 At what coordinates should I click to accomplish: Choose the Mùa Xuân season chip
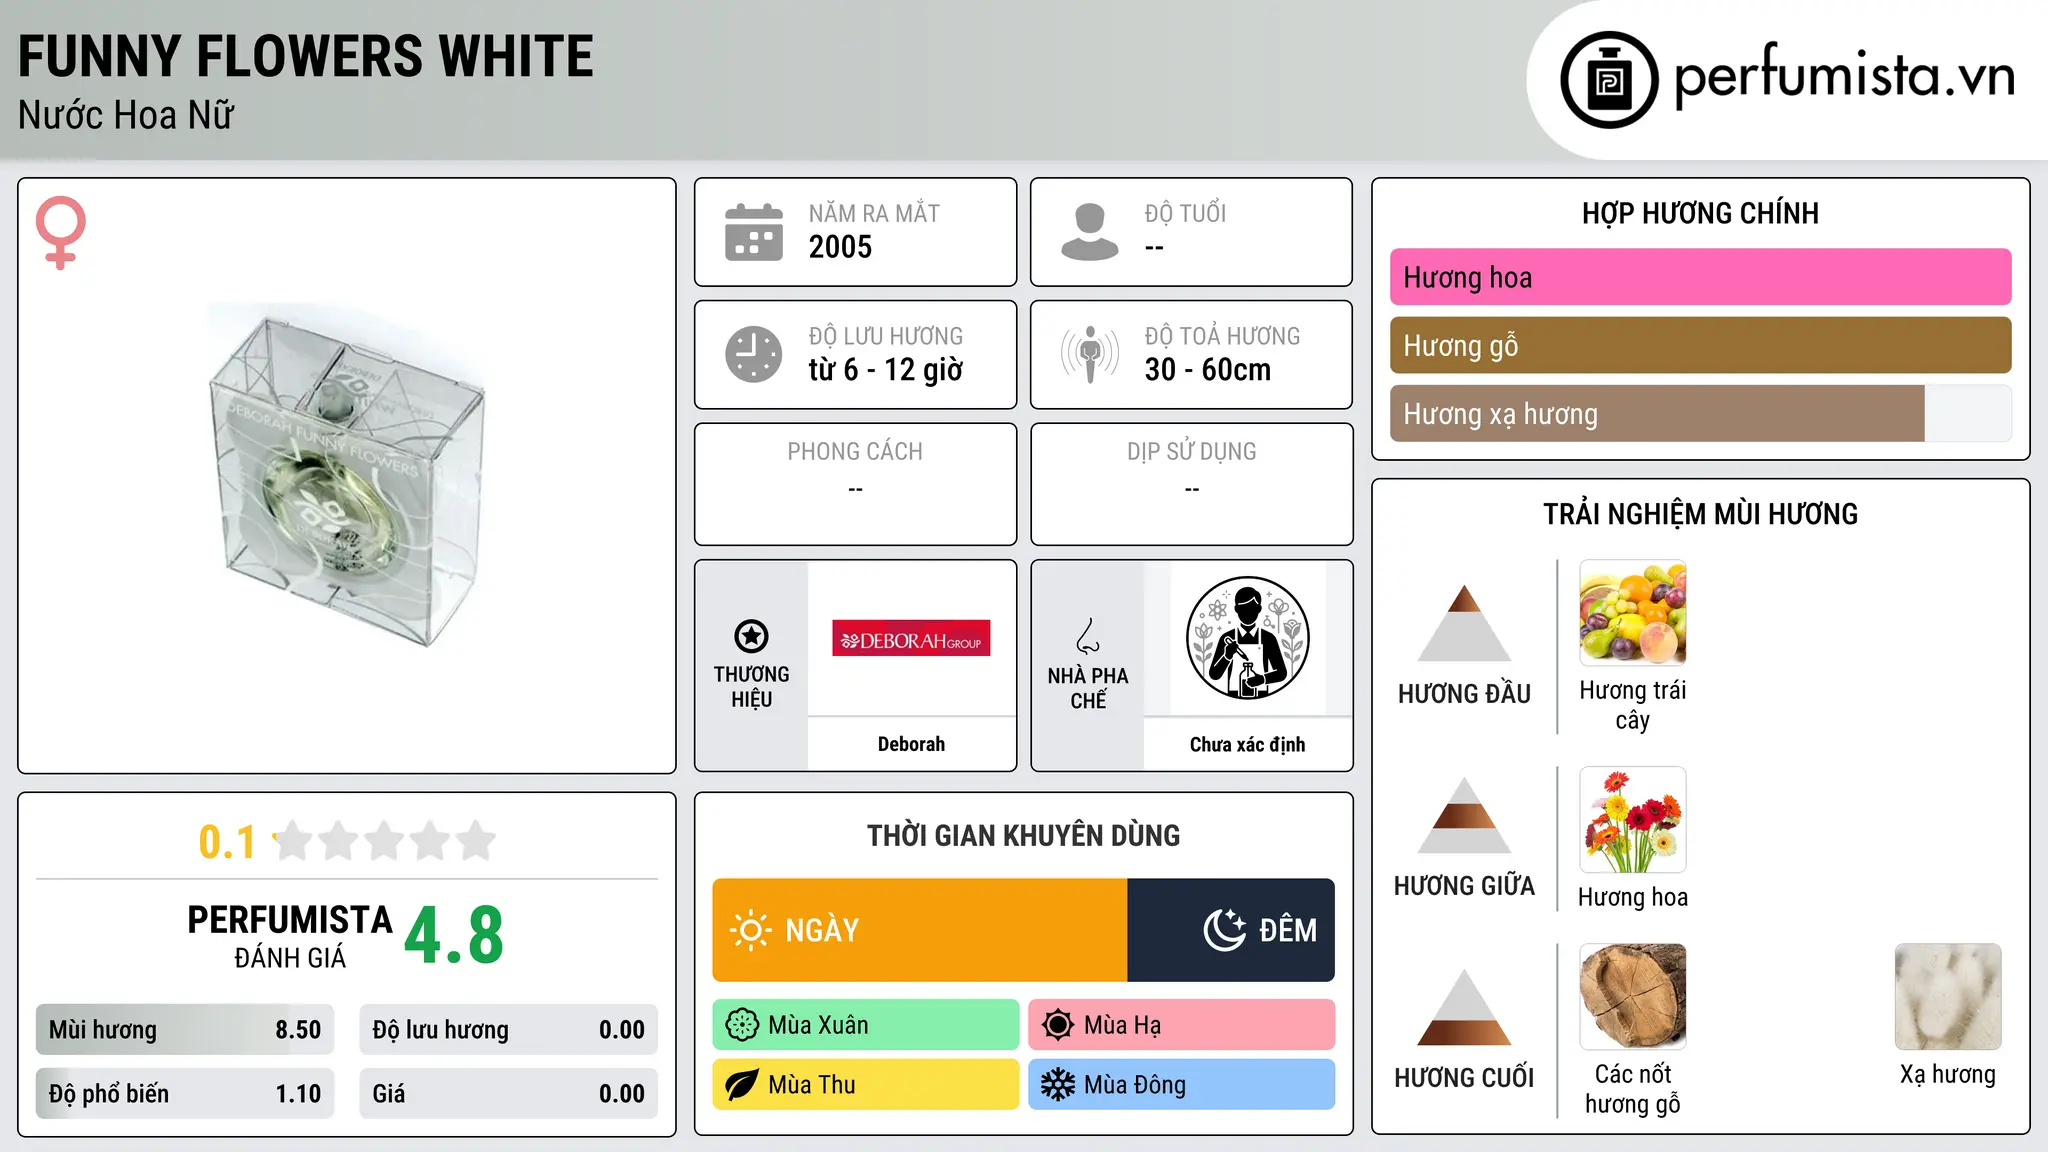click(x=866, y=1025)
